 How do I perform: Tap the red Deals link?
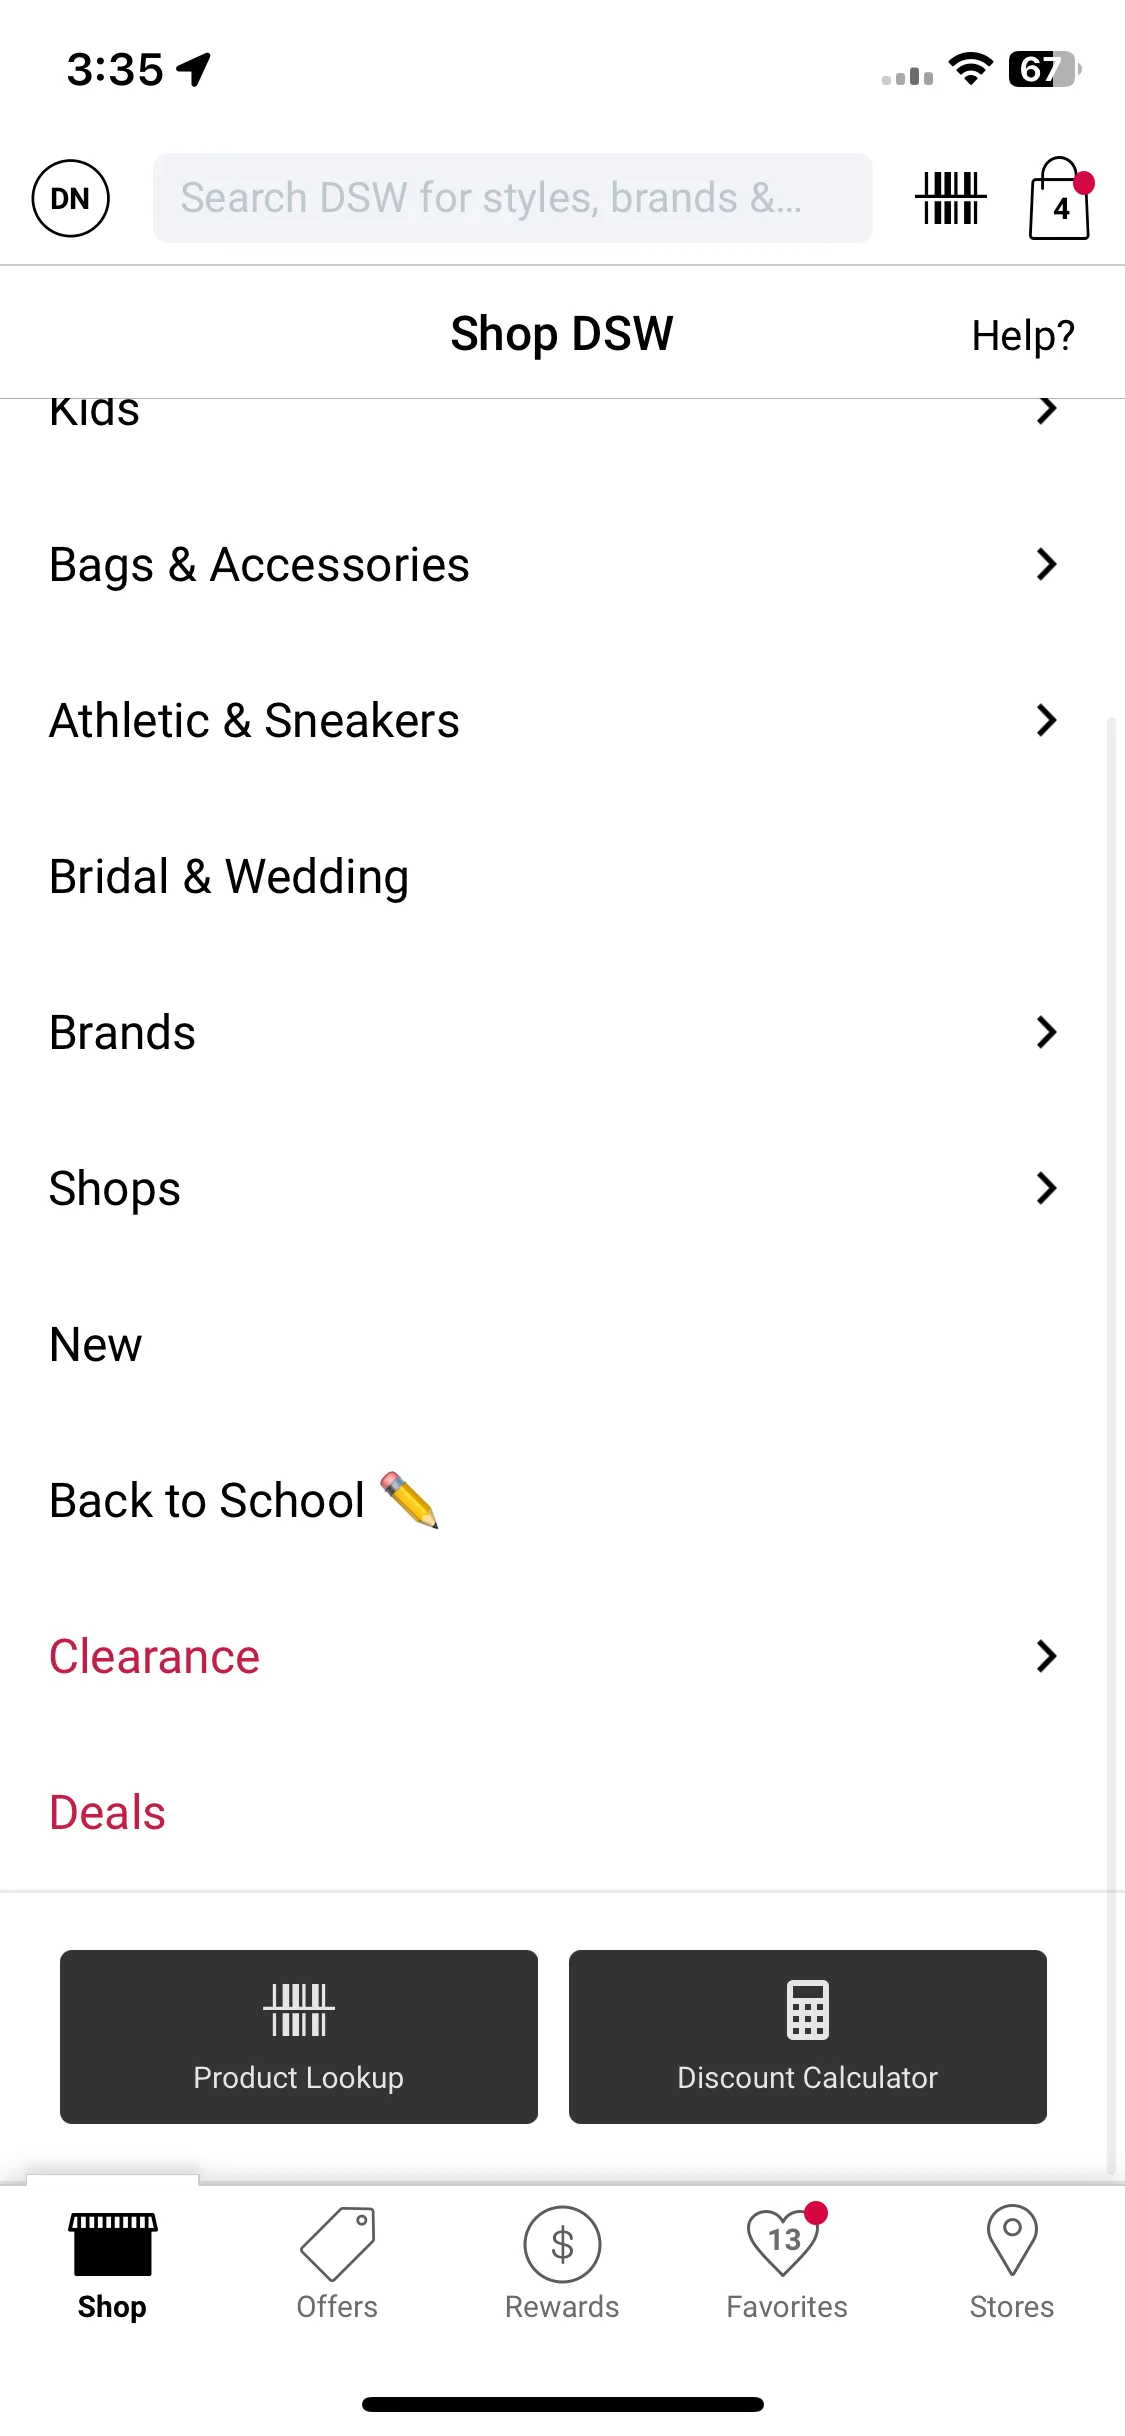(x=108, y=1812)
